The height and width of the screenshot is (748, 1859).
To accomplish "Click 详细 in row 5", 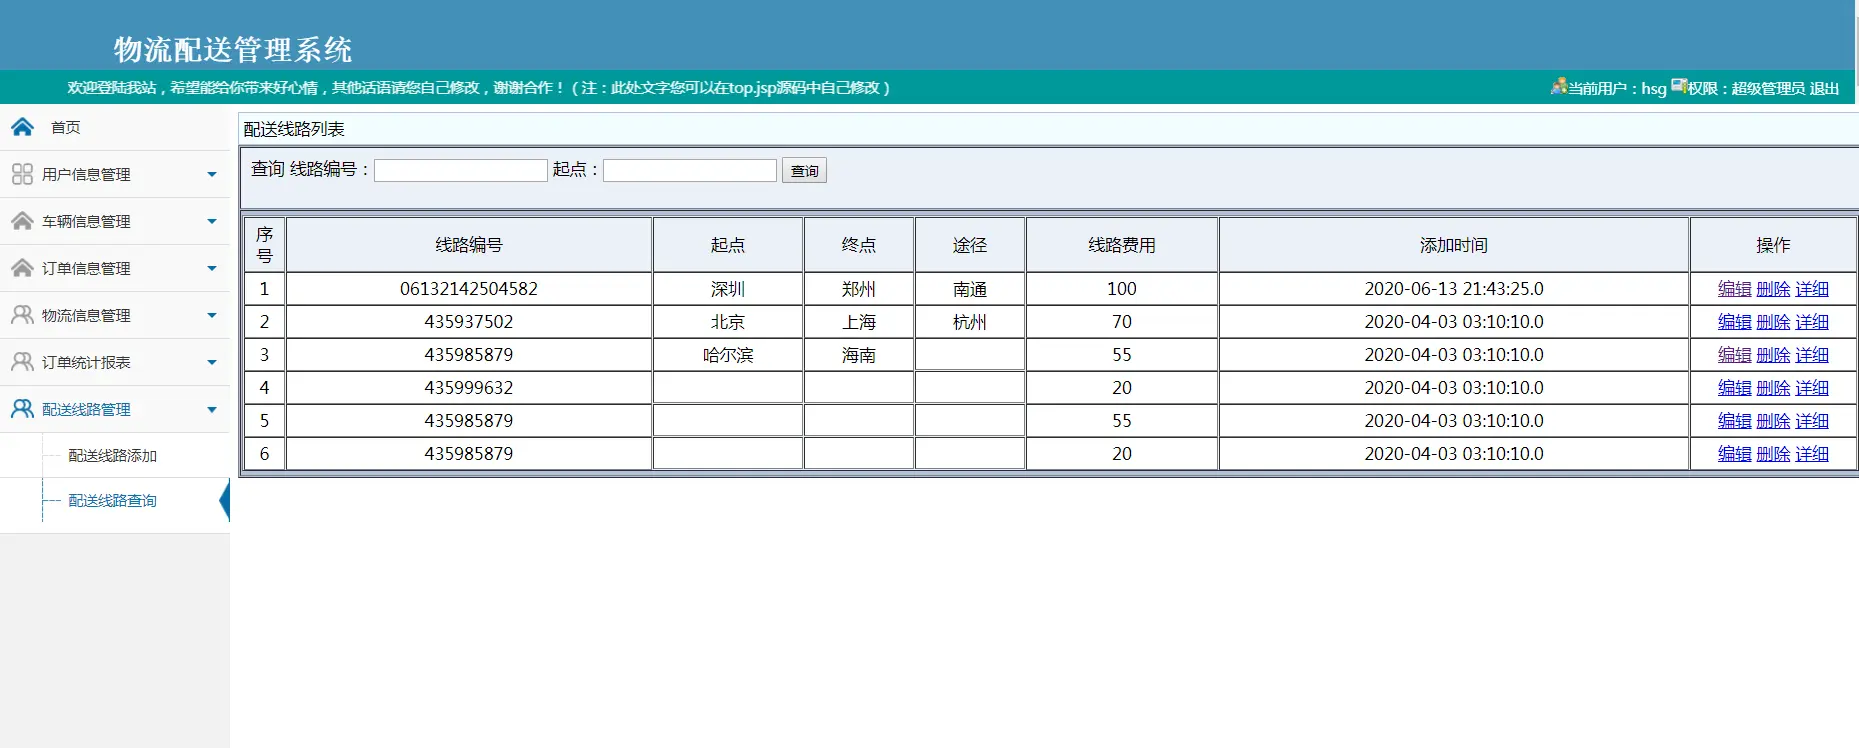I will tap(1812, 421).
